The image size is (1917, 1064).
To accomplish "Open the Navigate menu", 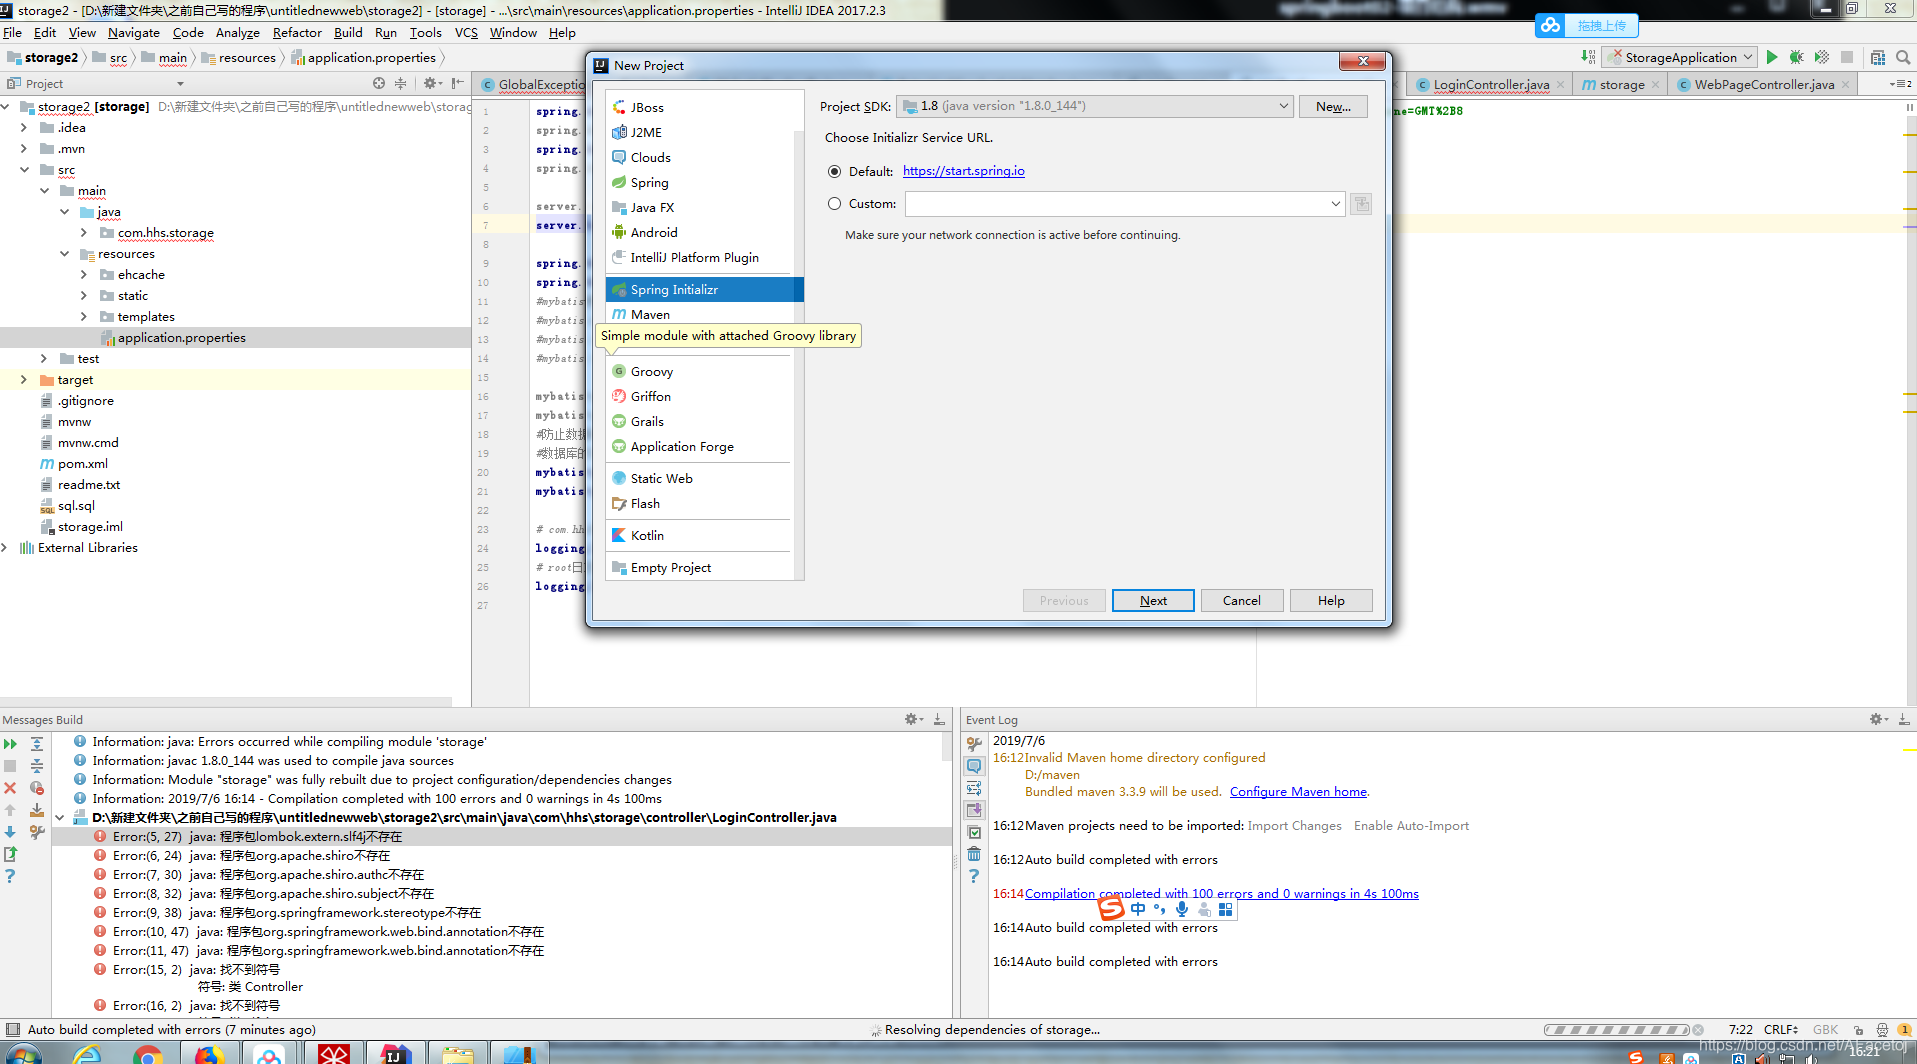I will [x=134, y=33].
